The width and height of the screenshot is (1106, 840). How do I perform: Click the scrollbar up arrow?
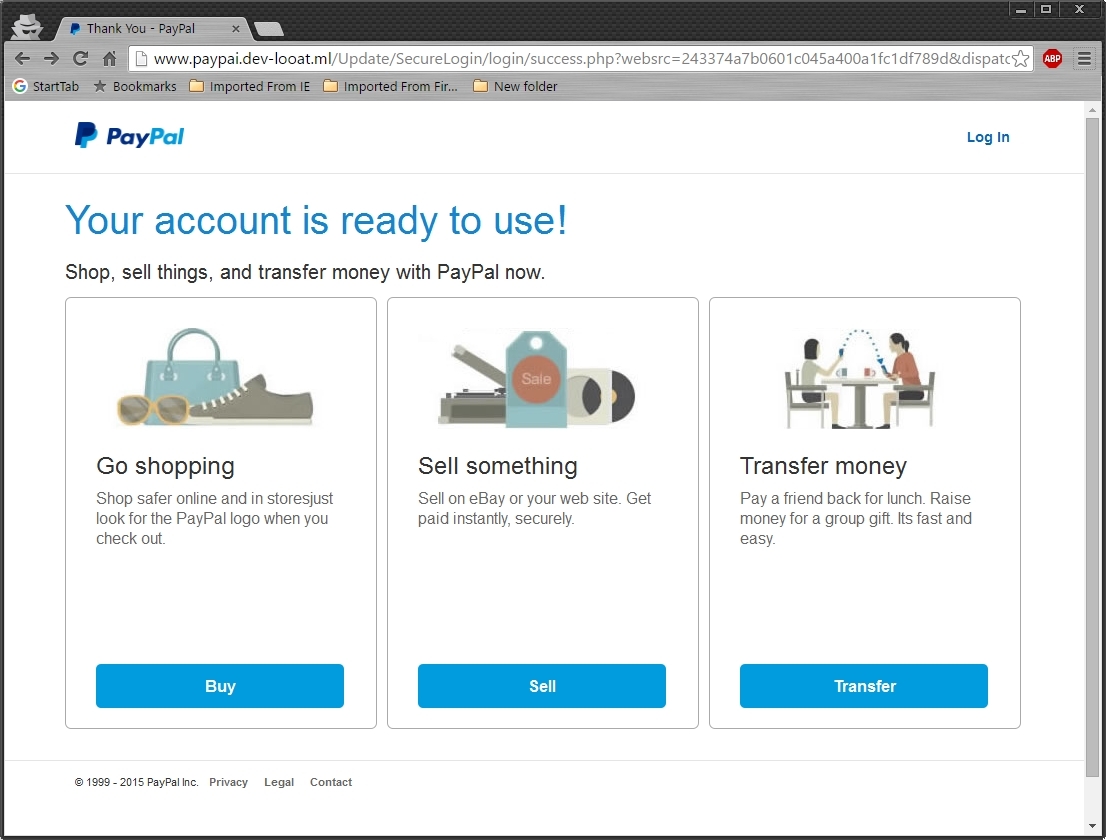click(1092, 110)
